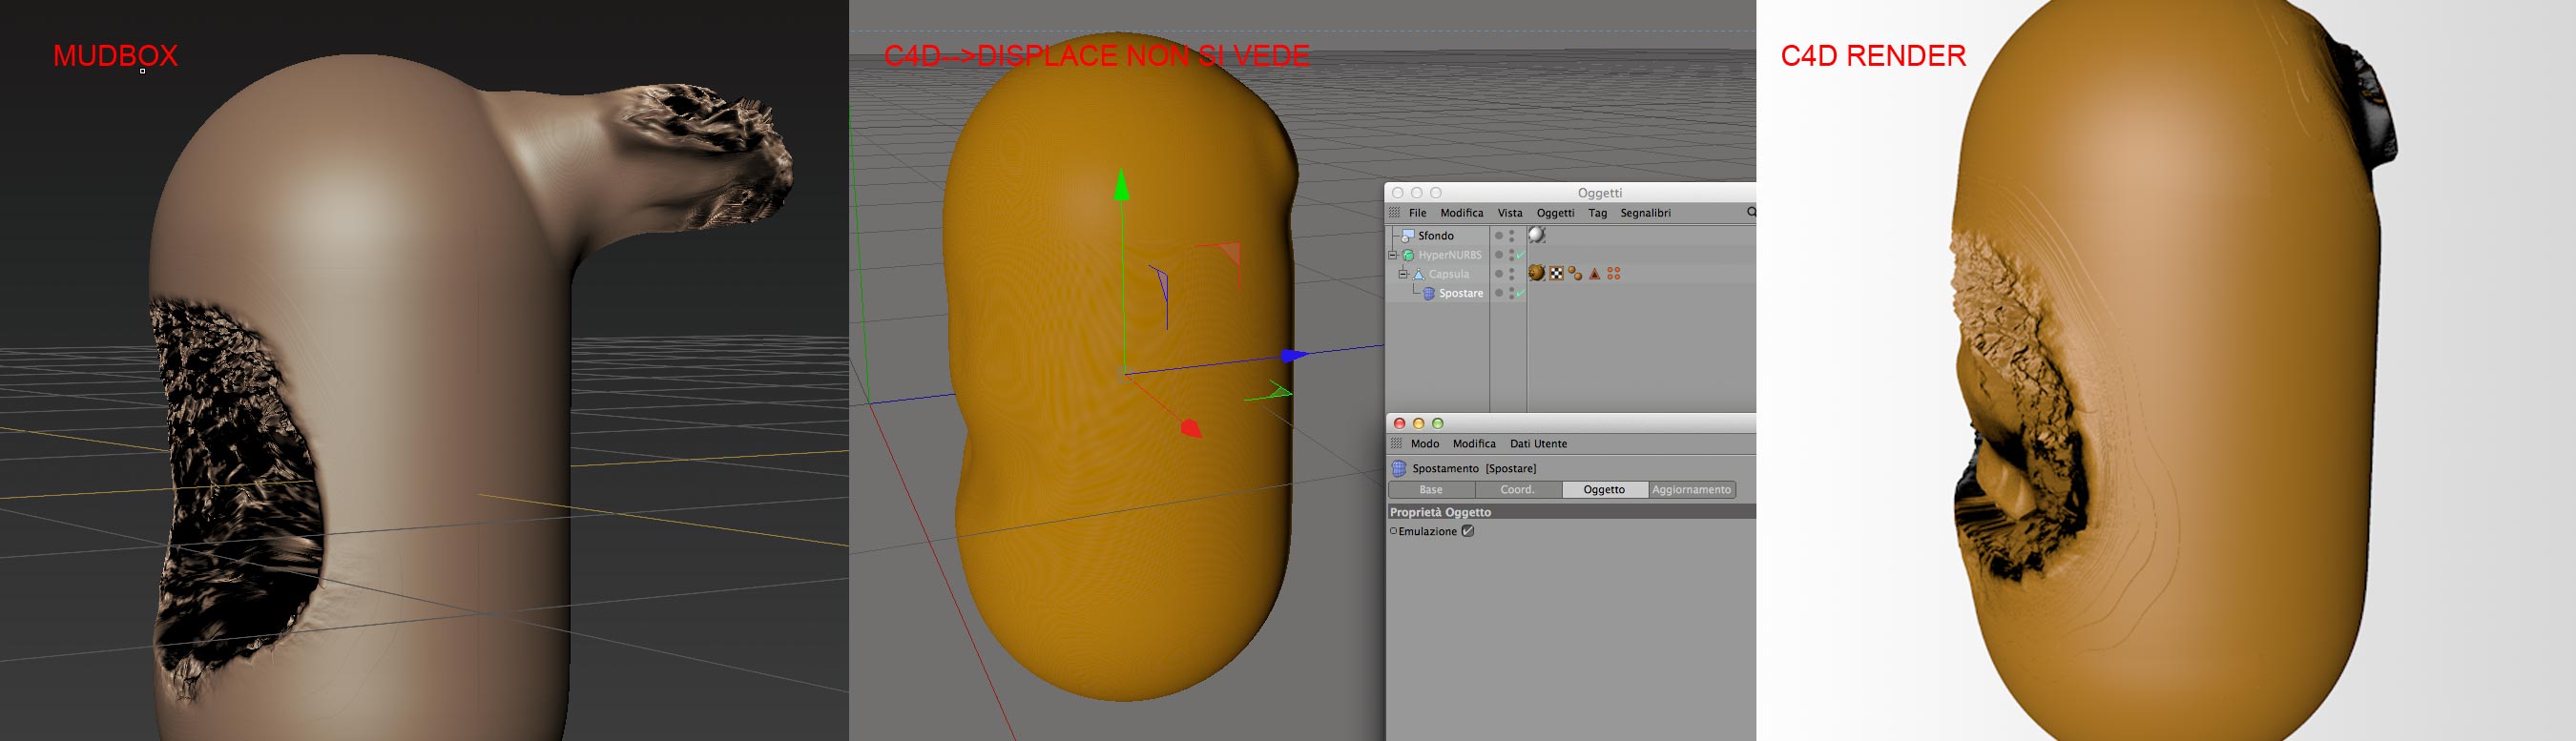Click the blue Z-axis arrow handle in viewport

1294,355
